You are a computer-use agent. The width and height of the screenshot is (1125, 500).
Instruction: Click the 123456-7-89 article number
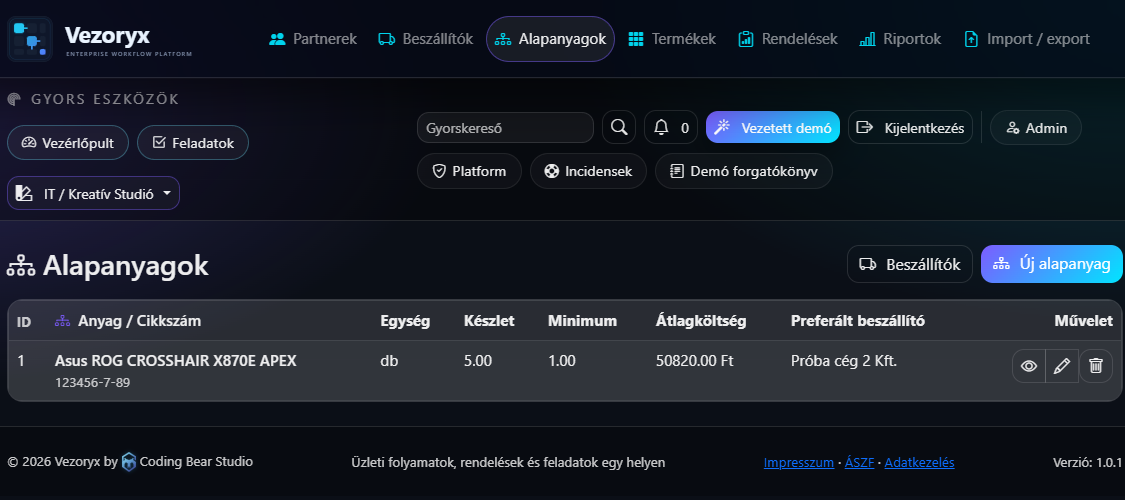93,382
